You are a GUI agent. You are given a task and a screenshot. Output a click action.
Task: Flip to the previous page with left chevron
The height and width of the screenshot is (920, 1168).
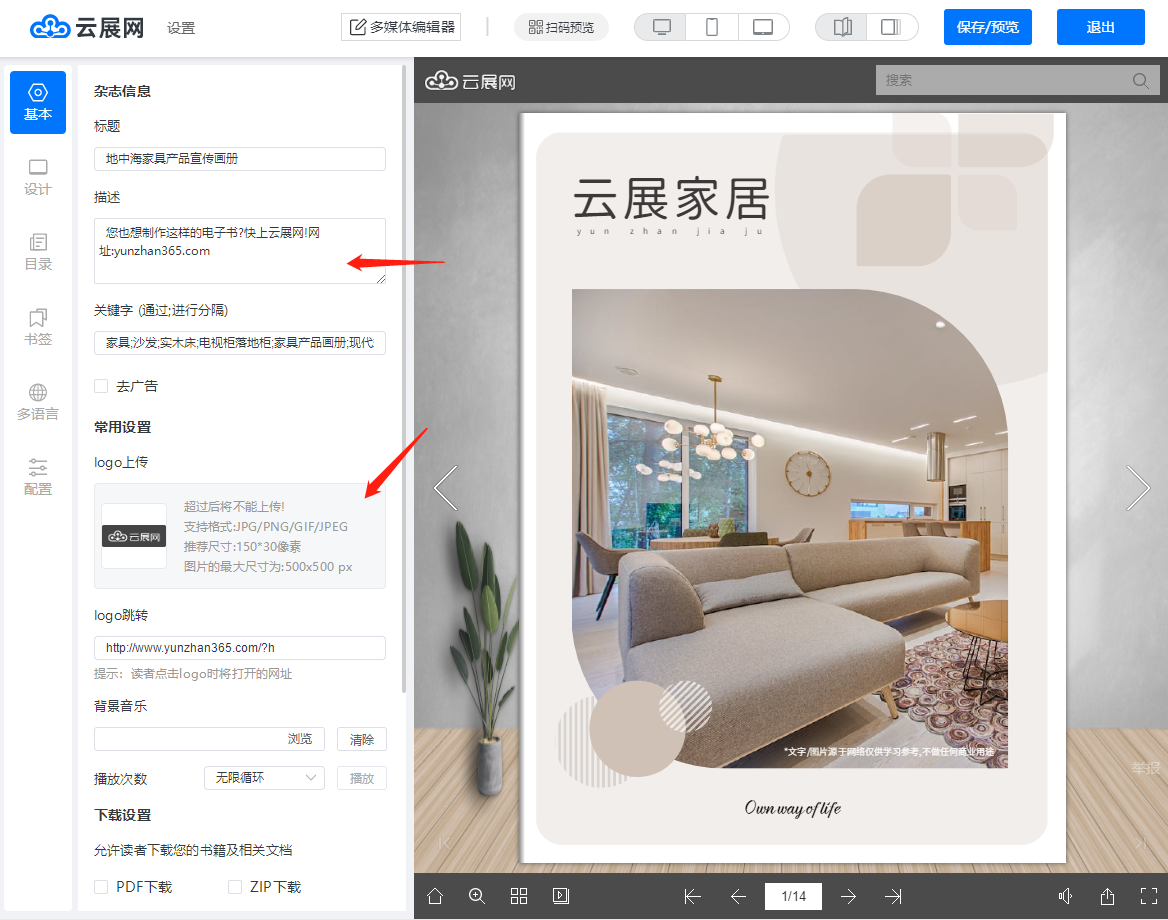445,488
